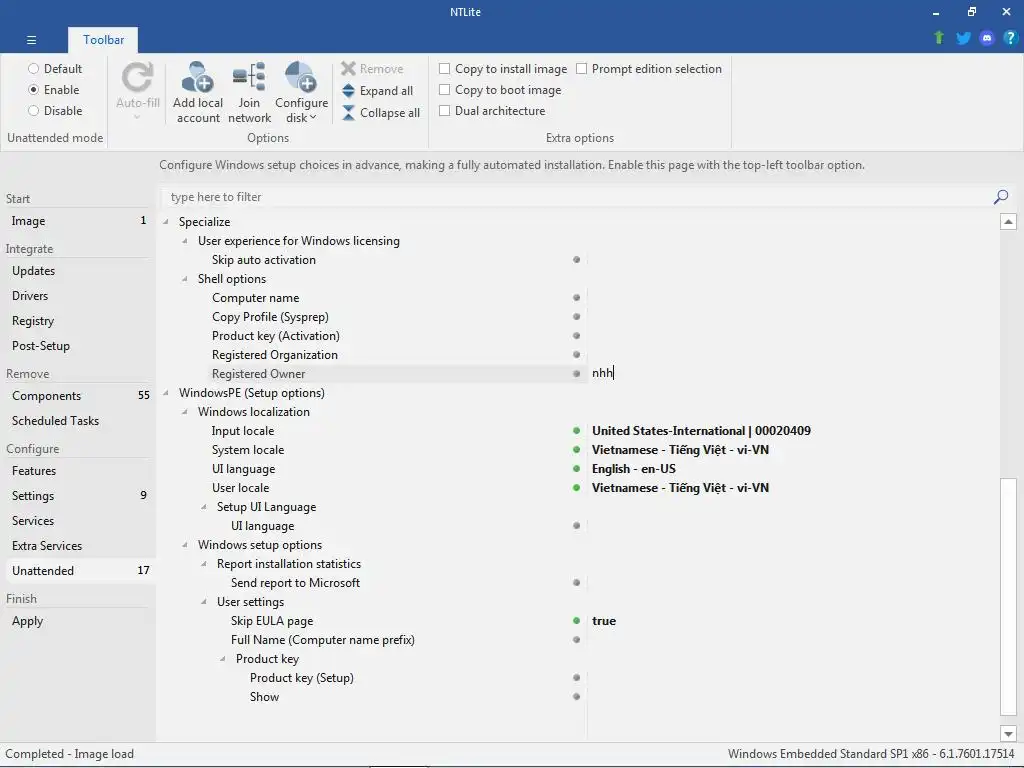Screen dimensions: 1024x768
Task: Click green status dot beside System locale
Action: coord(576,450)
